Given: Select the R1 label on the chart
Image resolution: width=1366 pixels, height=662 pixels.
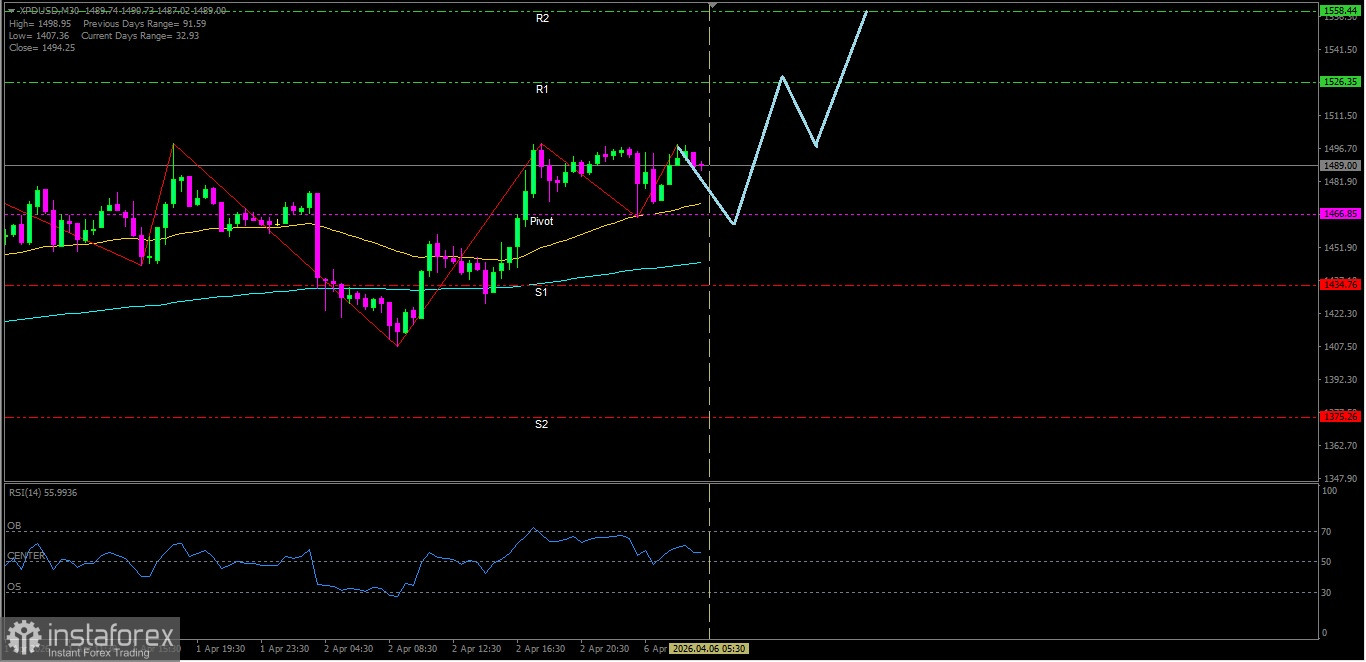Looking at the screenshot, I should pyautogui.click(x=542, y=89).
